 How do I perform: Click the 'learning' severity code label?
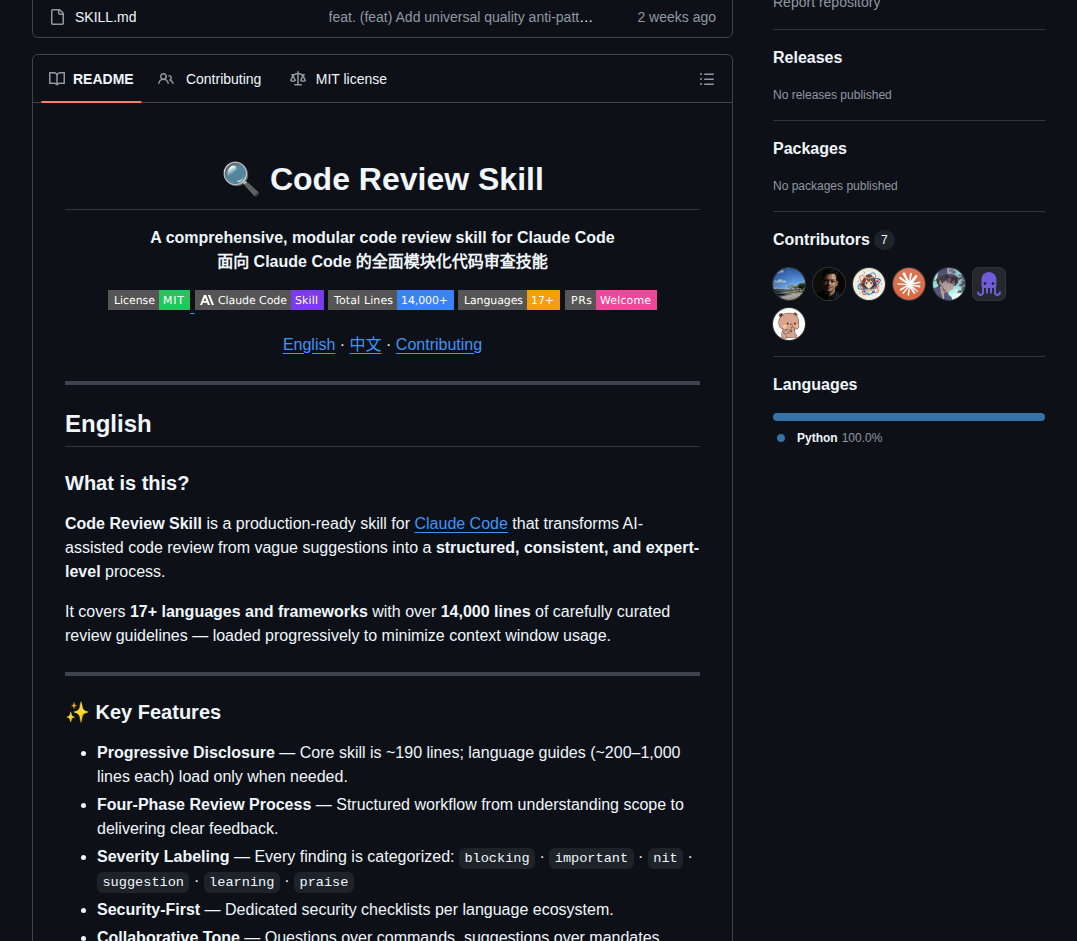pyautogui.click(x=242, y=882)
